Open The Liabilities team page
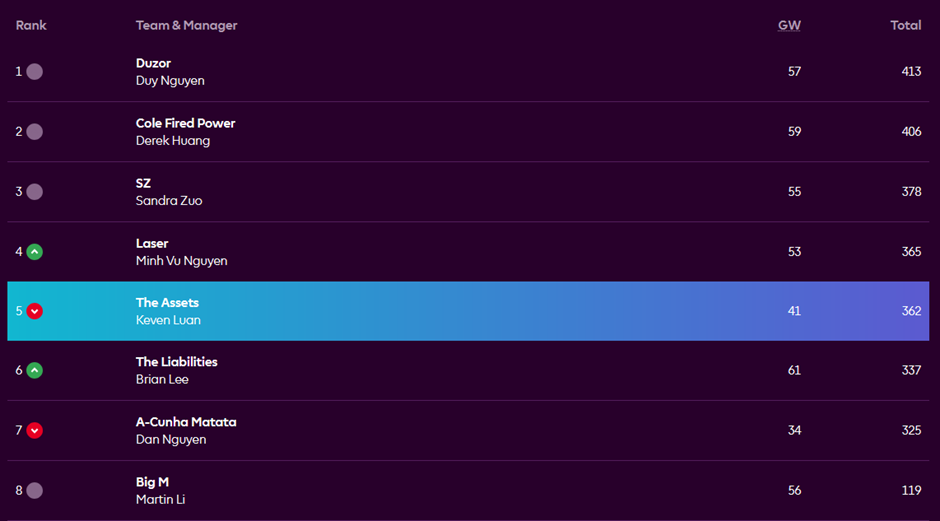940x521 pixels. (x=176, y=362)
